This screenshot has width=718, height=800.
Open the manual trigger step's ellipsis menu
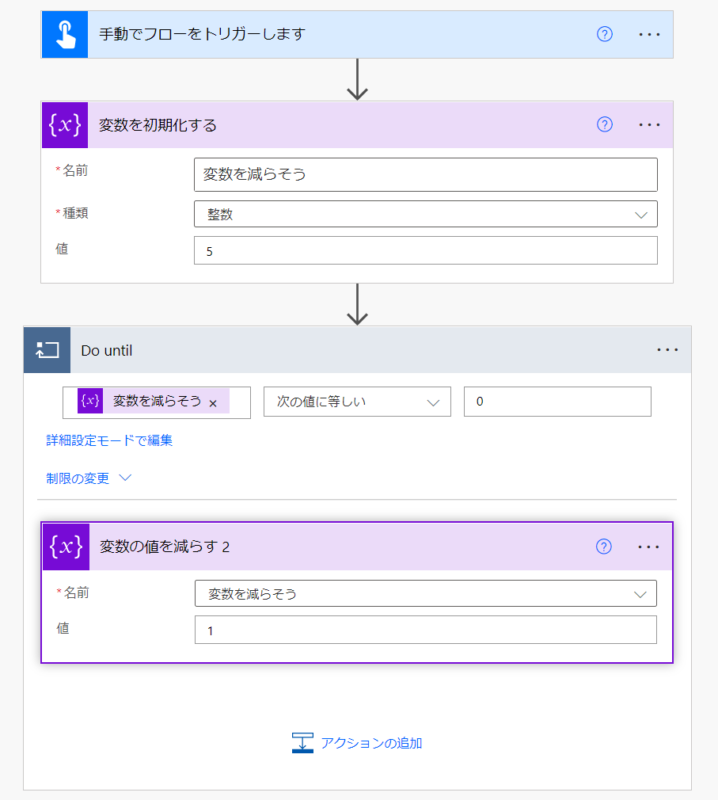click(x=650, y=34)
